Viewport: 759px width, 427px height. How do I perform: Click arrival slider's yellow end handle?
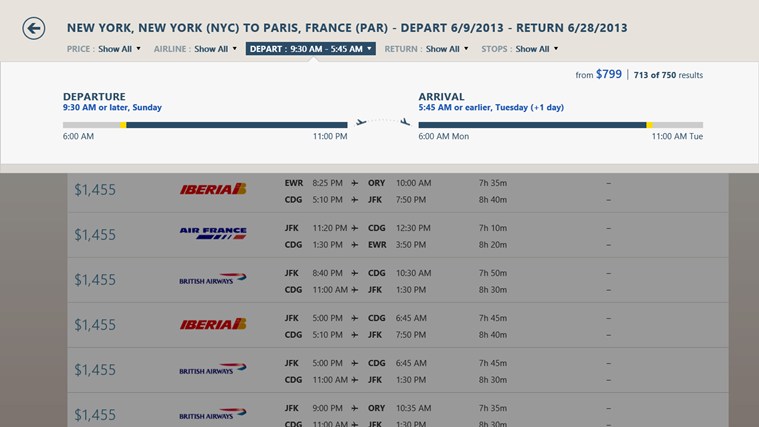pos(650,125)
